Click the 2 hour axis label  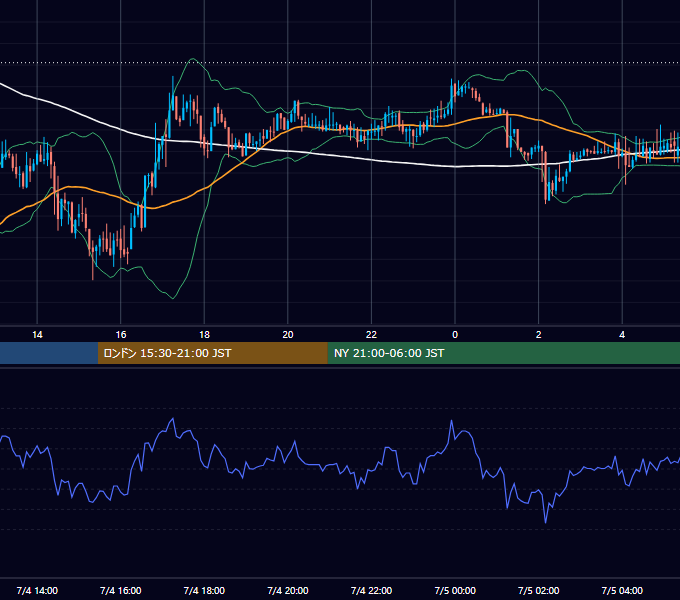539,335
